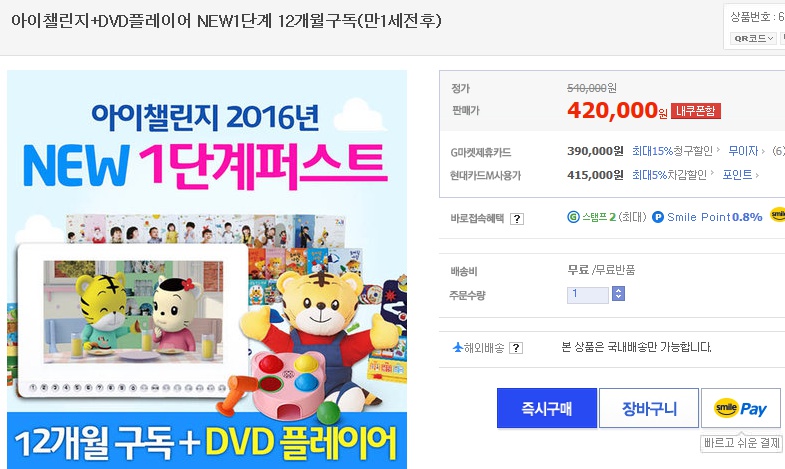Click the yellow smile badge icon
The width and height of the screenshot is (785, 469).
(777, 214)
